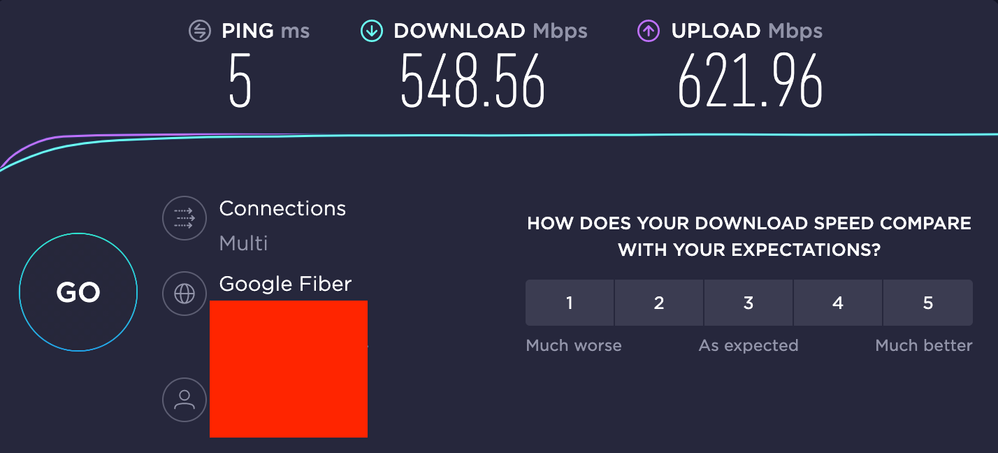998x453 pixels.
Task: Click the user profile icon
Action: click(183, 400)
